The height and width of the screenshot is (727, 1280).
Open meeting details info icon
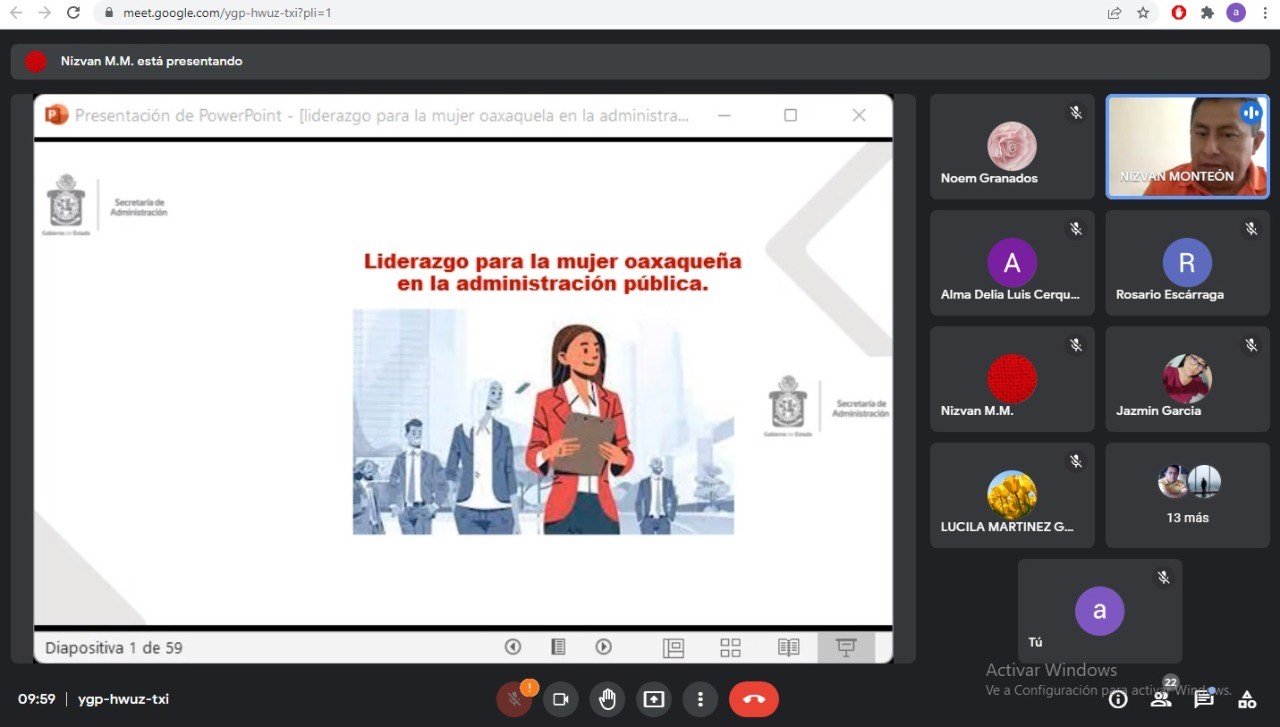point(1118,699)
